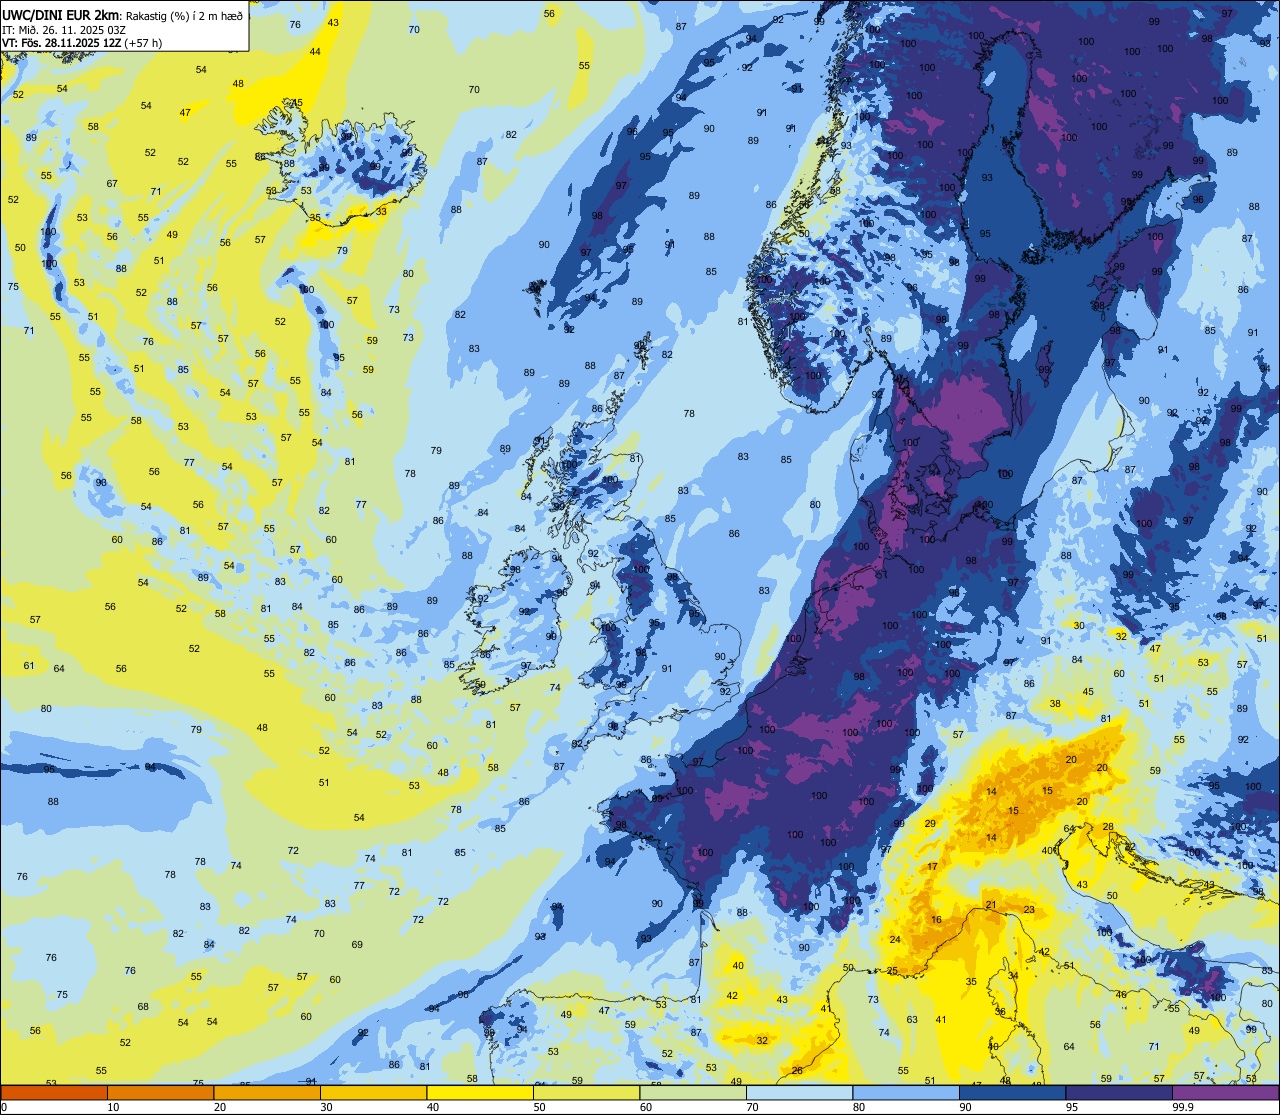The image size is (1280, 1115).
Task: Select the 20–30% legend color segment
Action: [267, 1093]
